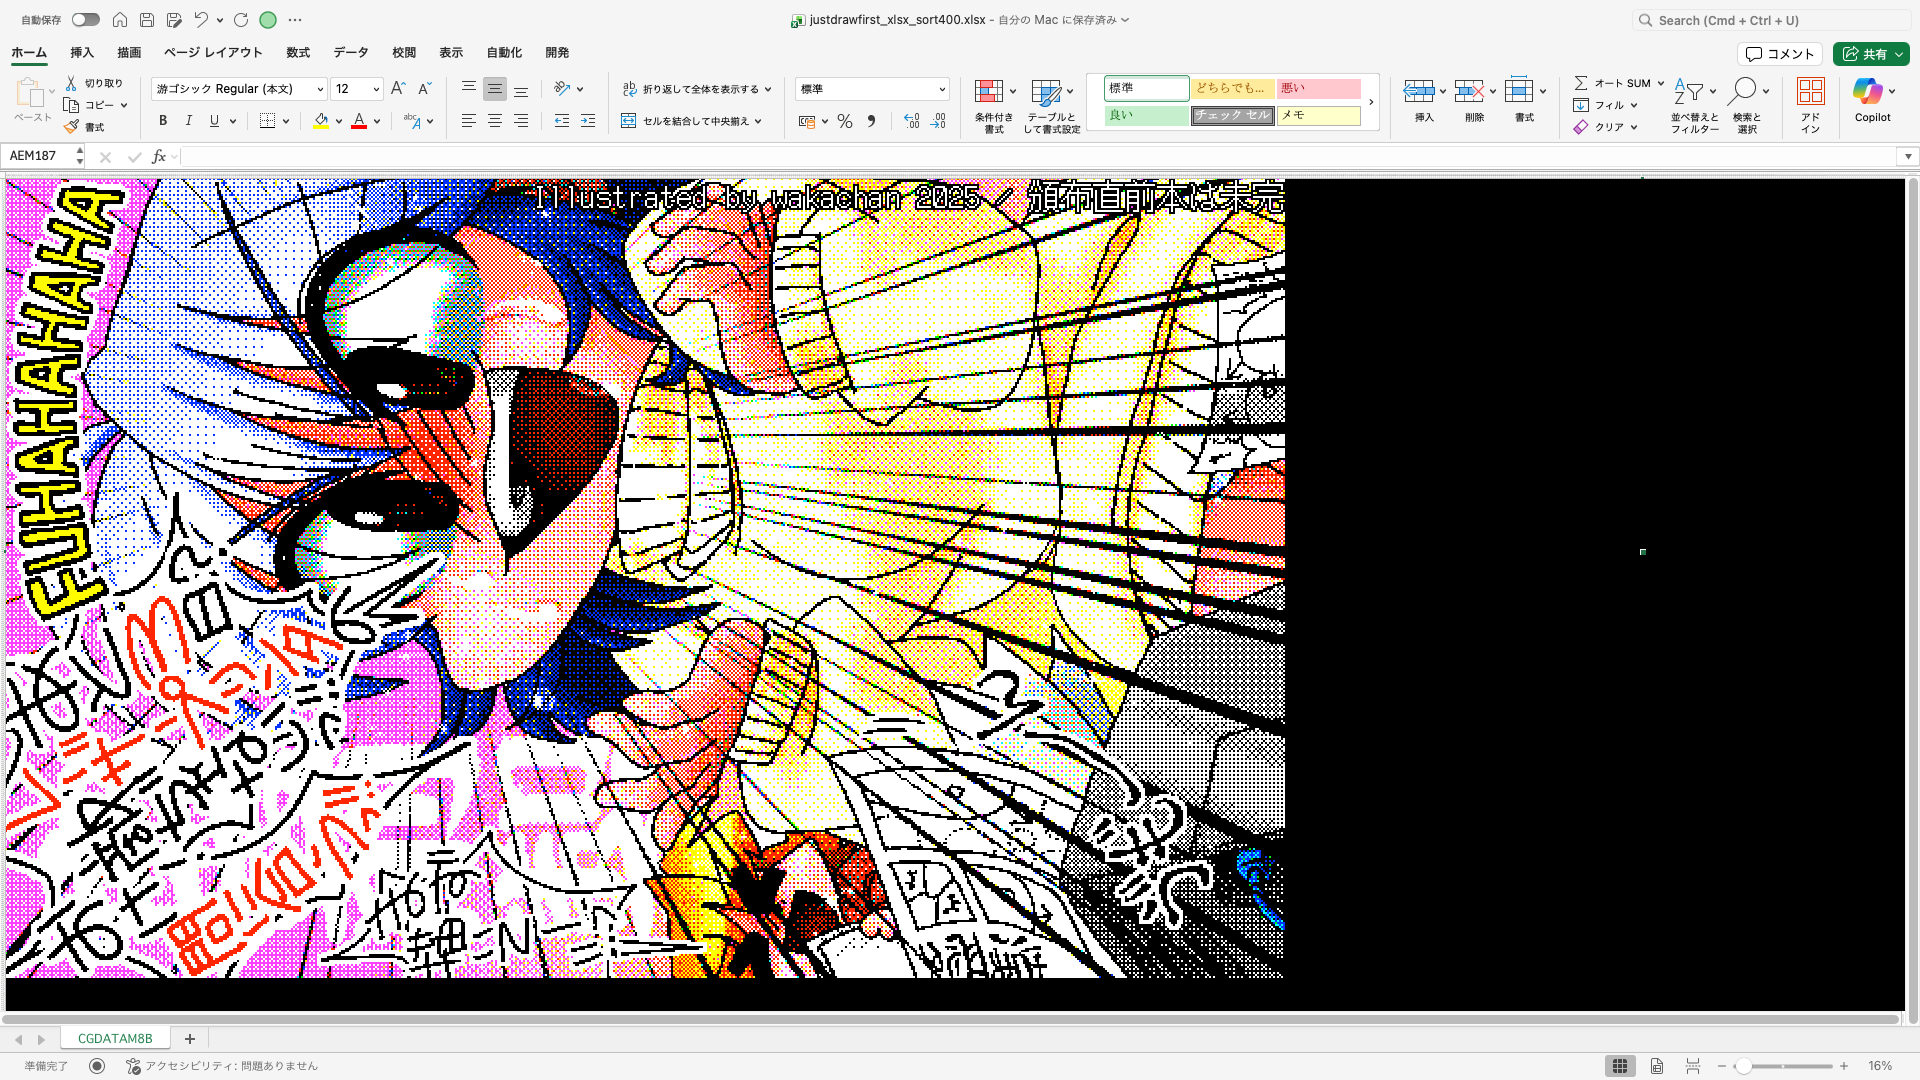Click the 共有 (Share) button

(1871, 54)
